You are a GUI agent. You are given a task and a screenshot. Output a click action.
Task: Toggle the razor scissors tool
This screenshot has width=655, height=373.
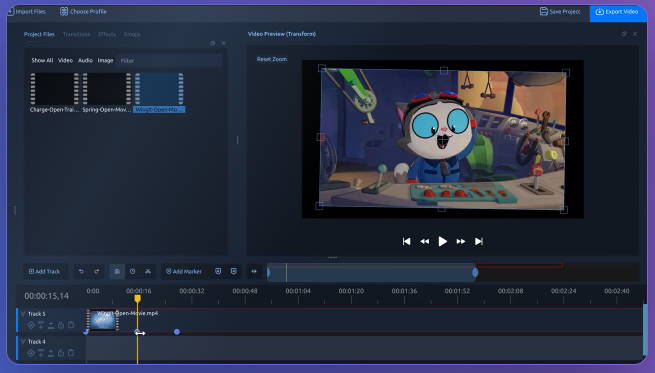click(x=148, y=272)
